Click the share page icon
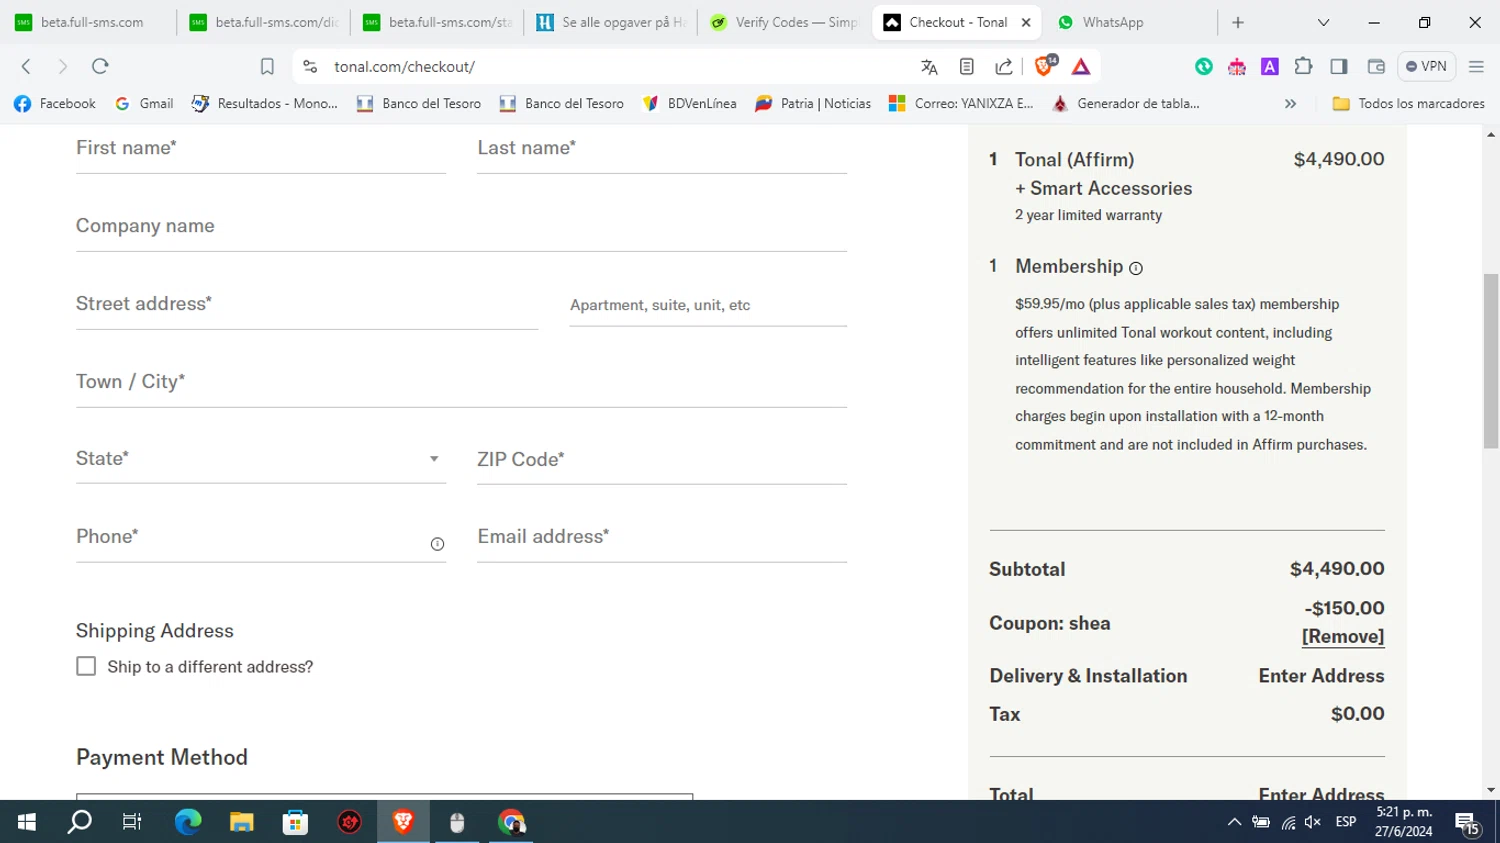Image resolution: width=1500 pixels, height=843 pixels. [x=1004, y=67]
